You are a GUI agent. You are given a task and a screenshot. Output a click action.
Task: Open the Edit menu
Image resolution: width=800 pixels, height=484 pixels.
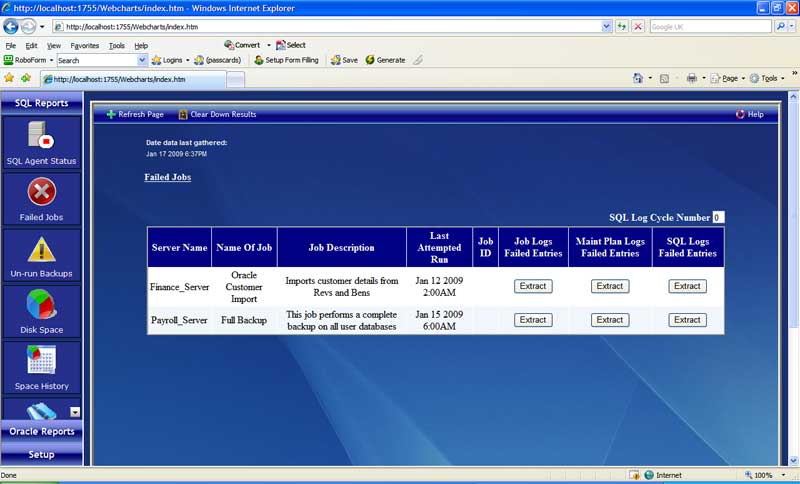coord(31,45)
